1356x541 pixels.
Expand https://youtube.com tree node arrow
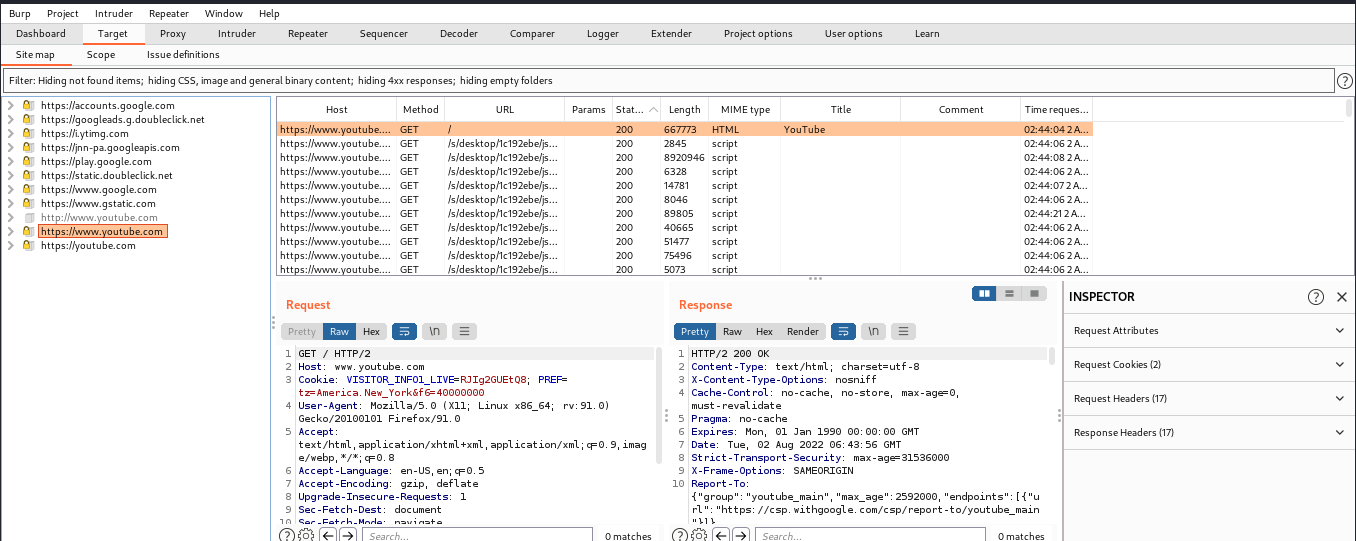pyautogui.click(x=10, y=245)
